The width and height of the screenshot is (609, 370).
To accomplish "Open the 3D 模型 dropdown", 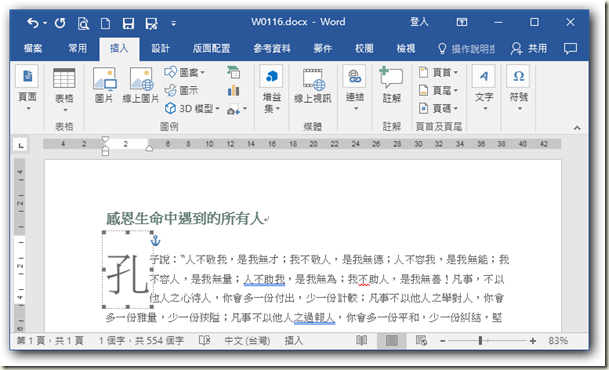I will (x=192, y=108).
